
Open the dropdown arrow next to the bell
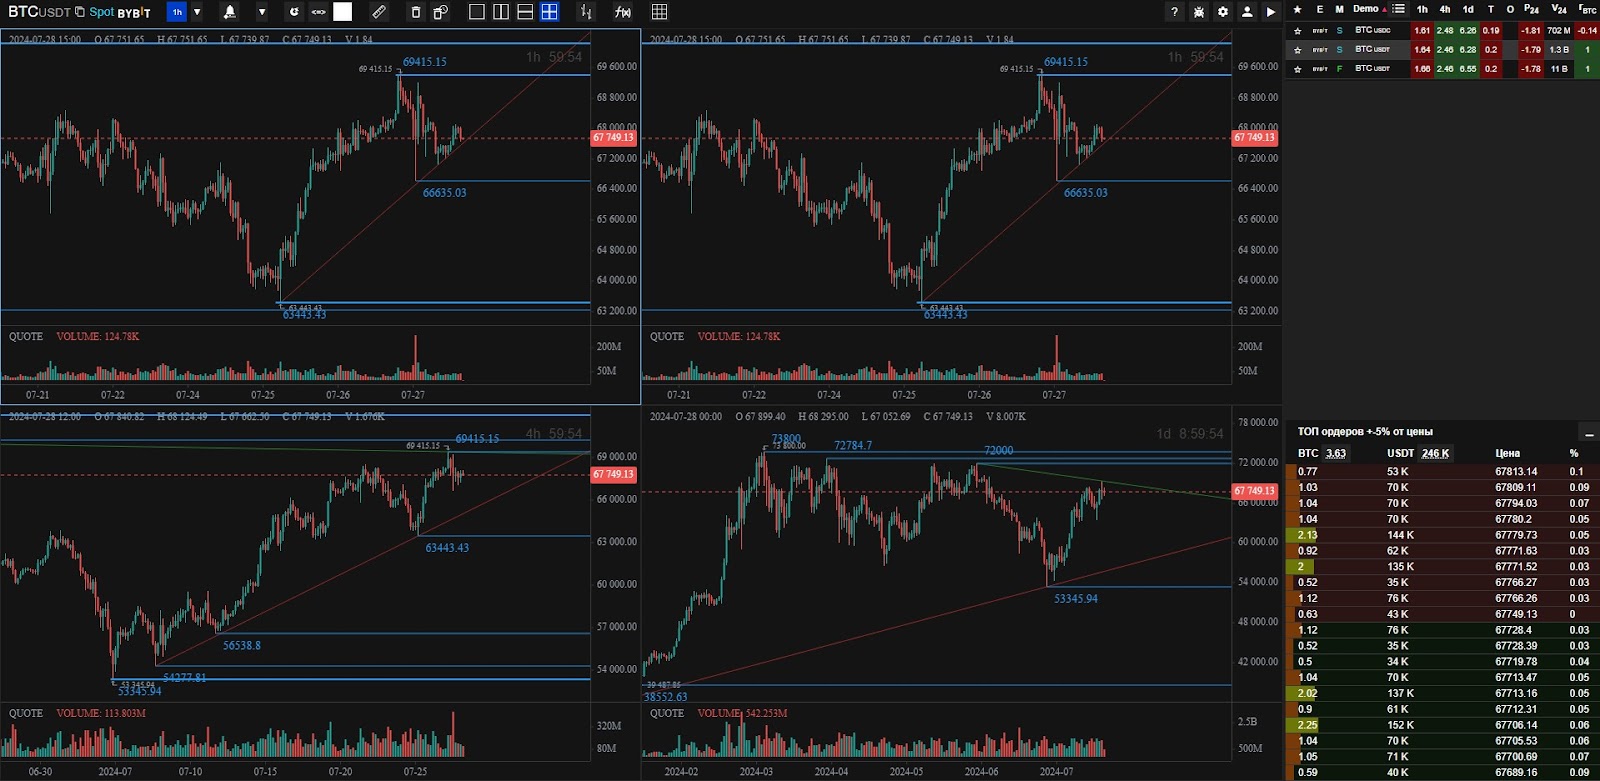[x=262, y=12]
